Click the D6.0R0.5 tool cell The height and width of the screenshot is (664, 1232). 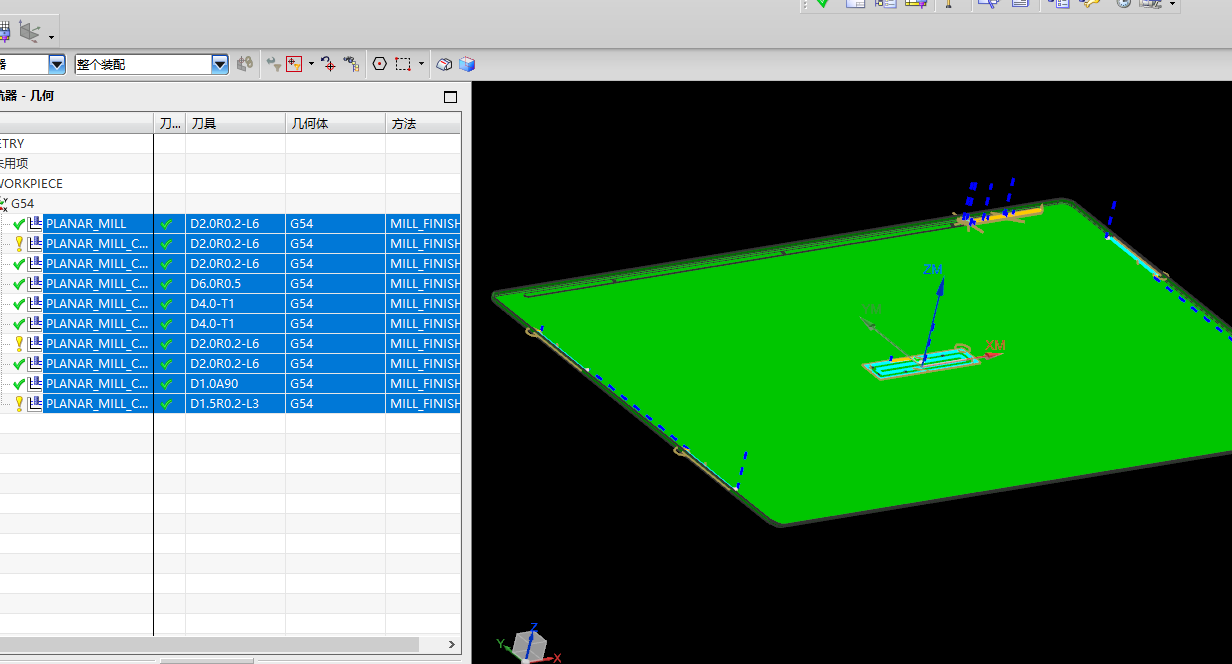[235, 284]
